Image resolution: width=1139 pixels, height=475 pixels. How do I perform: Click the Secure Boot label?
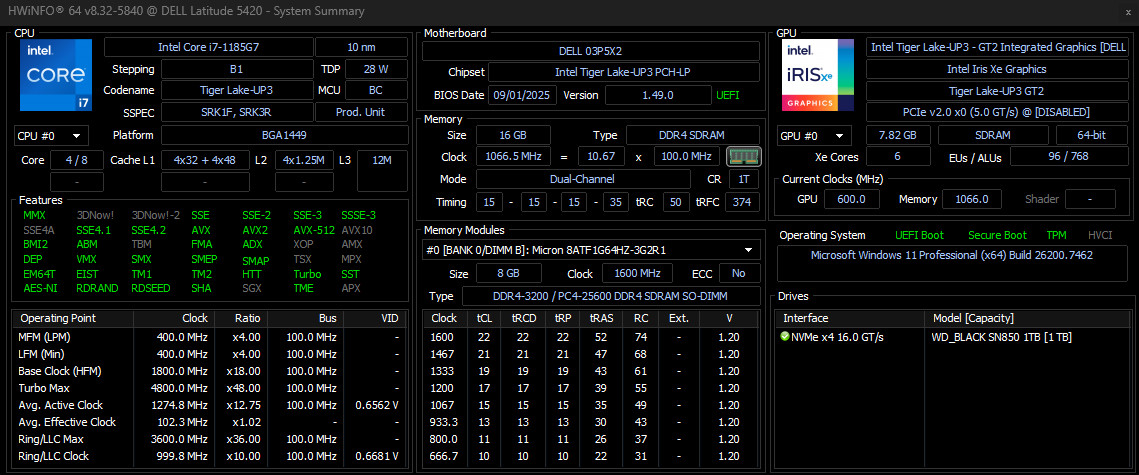tap(997, 235)
